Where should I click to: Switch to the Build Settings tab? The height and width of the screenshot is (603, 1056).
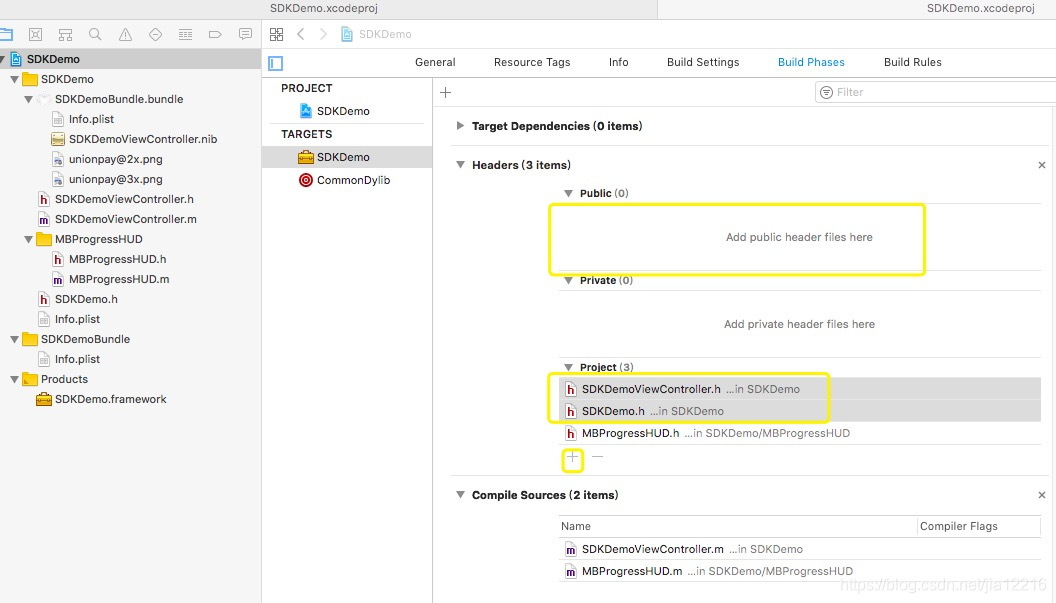pyautogui.click(x=703, y=62)
